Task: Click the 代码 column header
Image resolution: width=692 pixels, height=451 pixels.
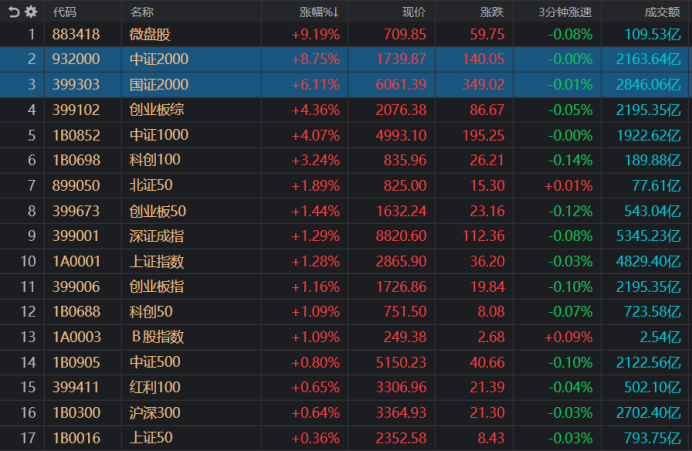Action: coord(64,12)
